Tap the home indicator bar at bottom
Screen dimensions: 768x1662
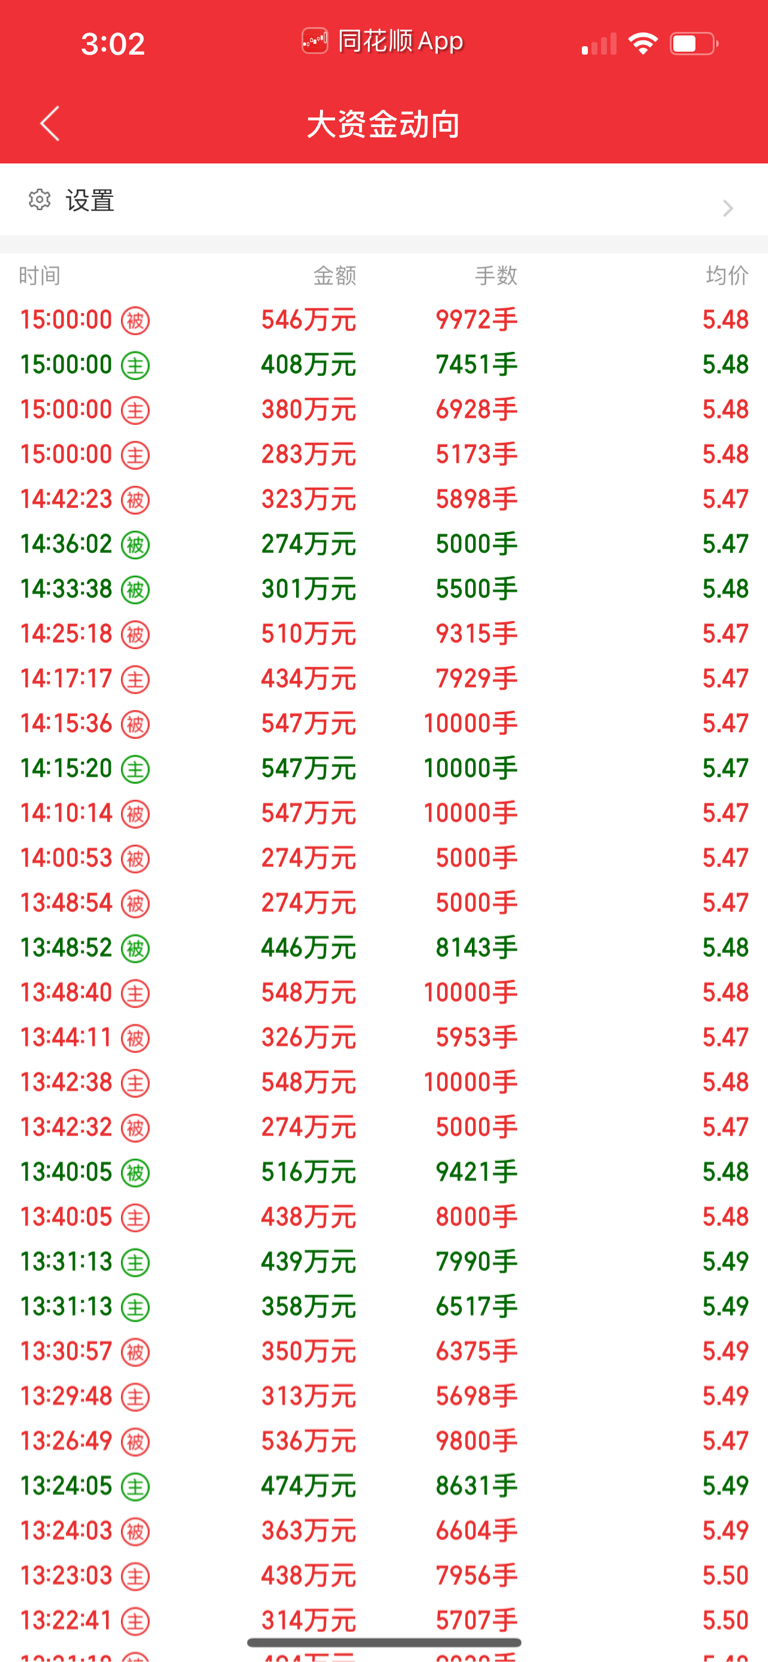[x=384, y=1643]
